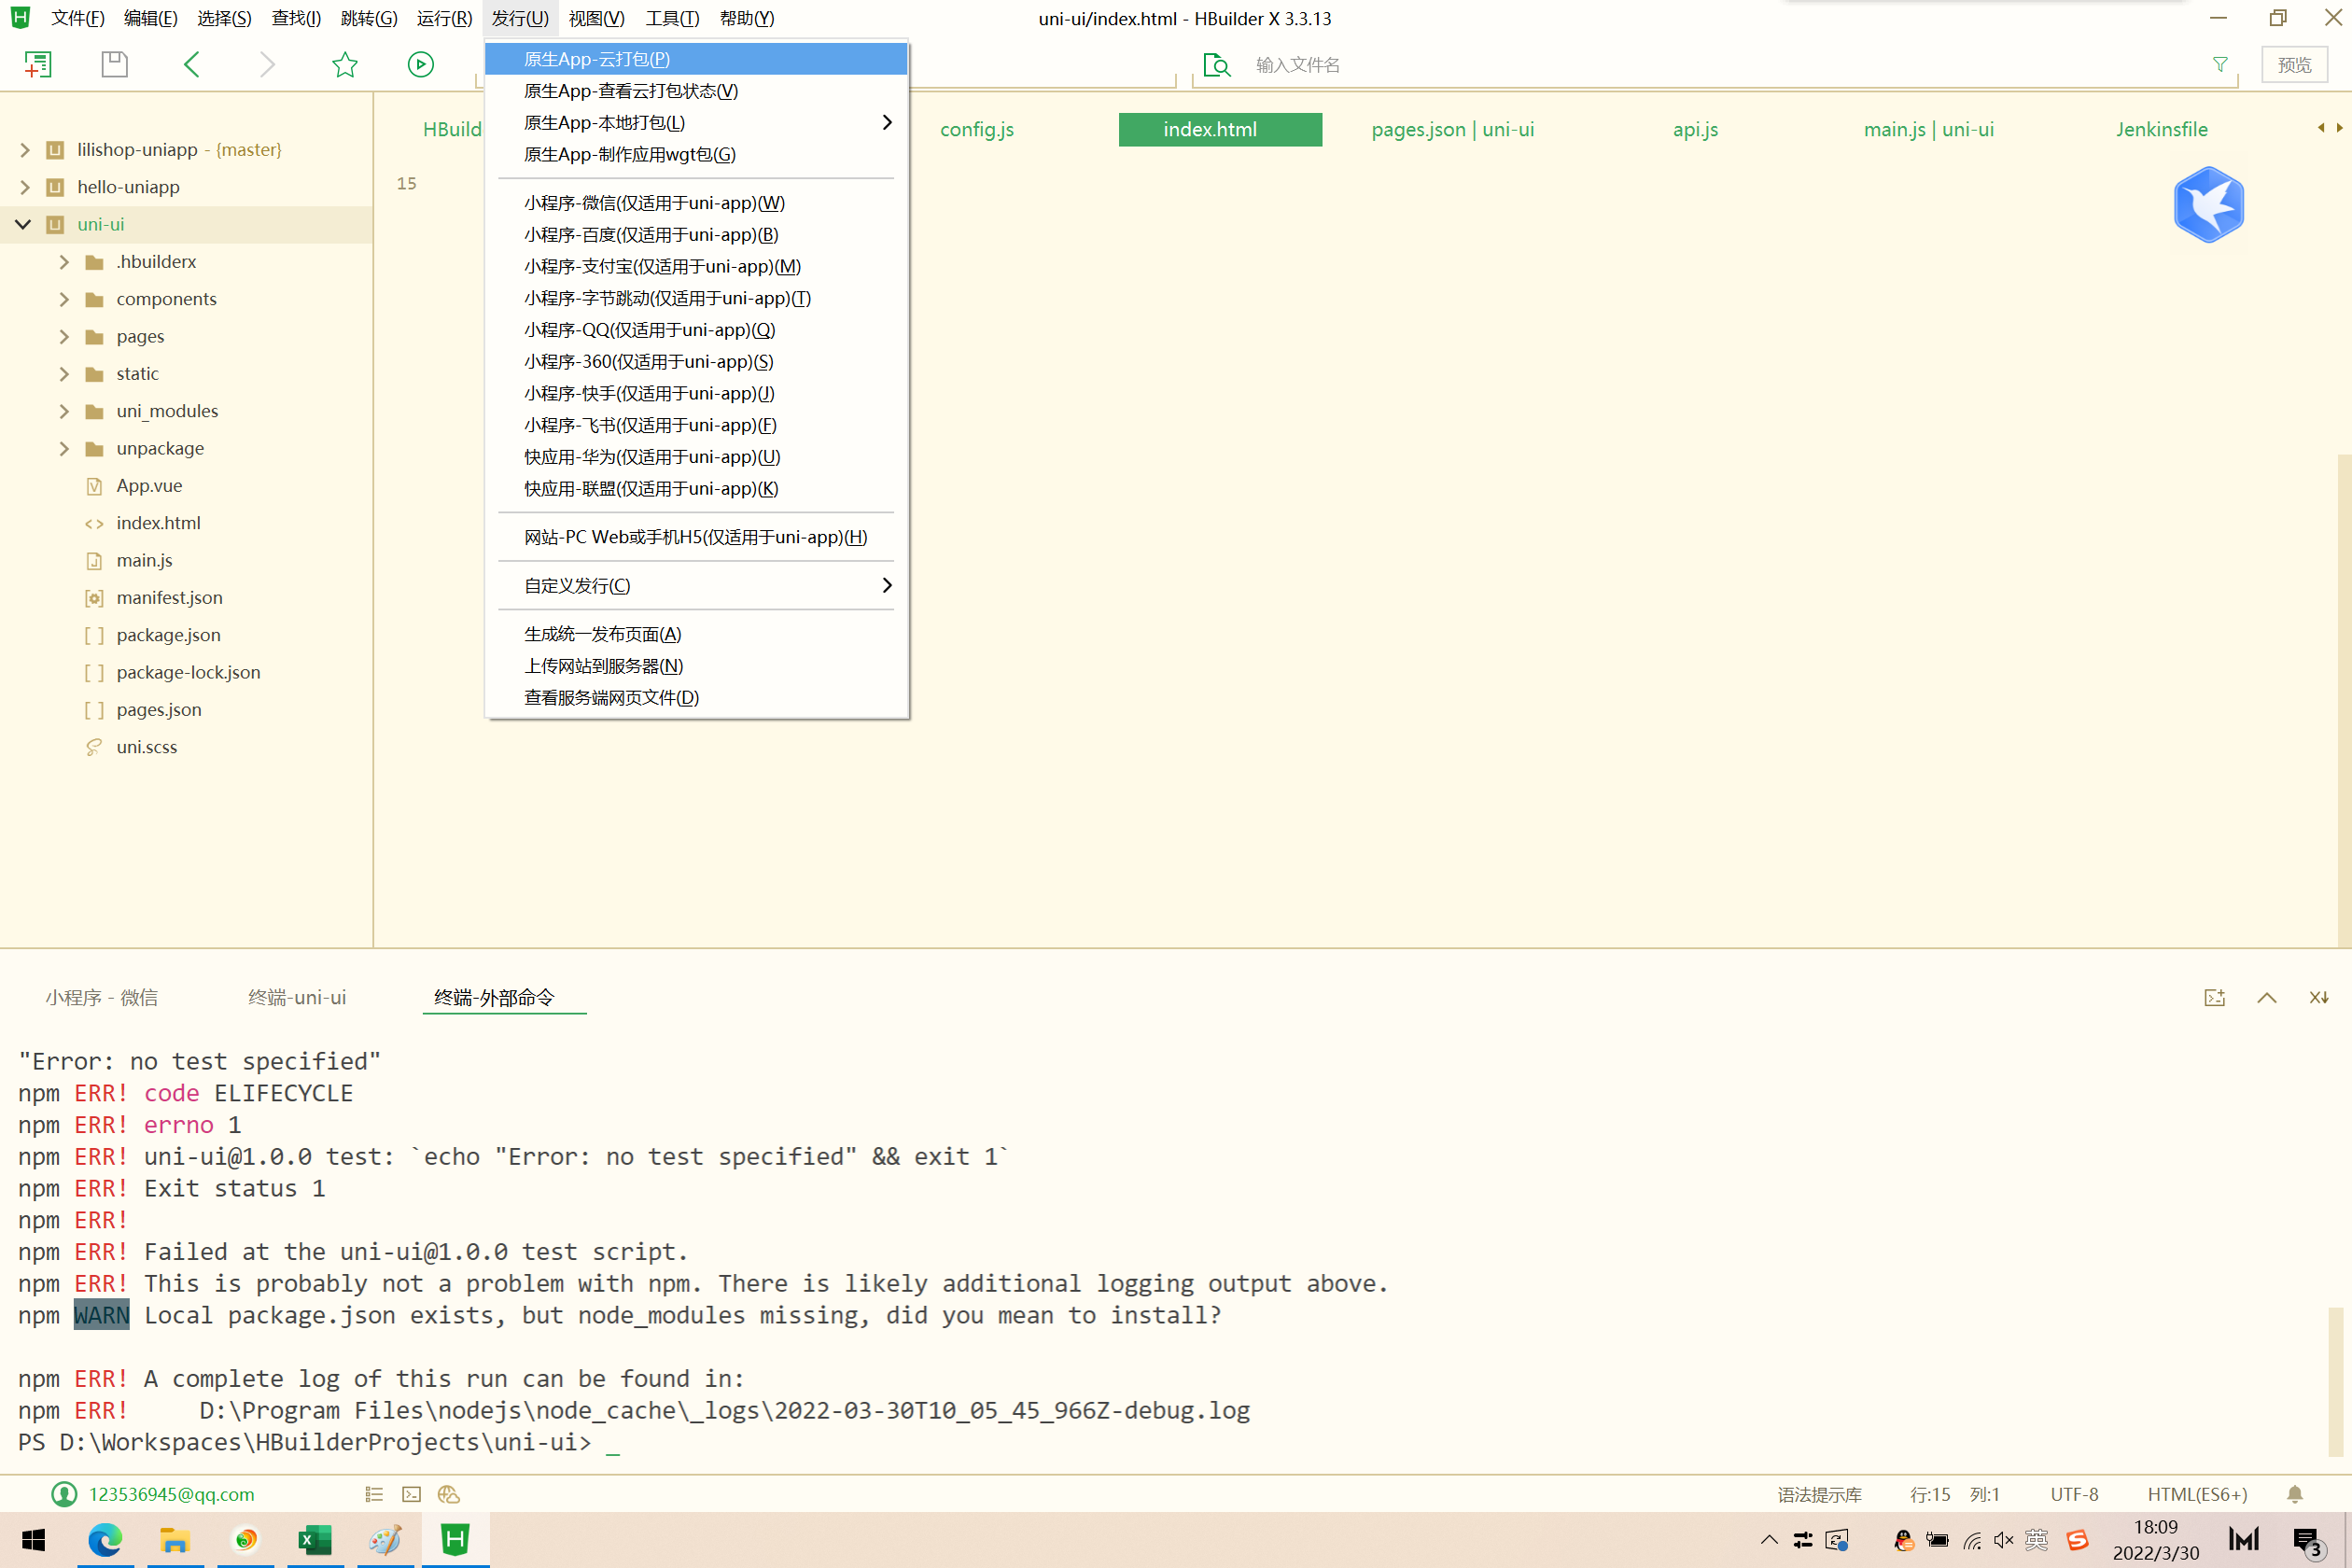The height and width of the screenshot is (1568, 2352).
Task: Collapse the uni-ui project
Action: (23, 224)
